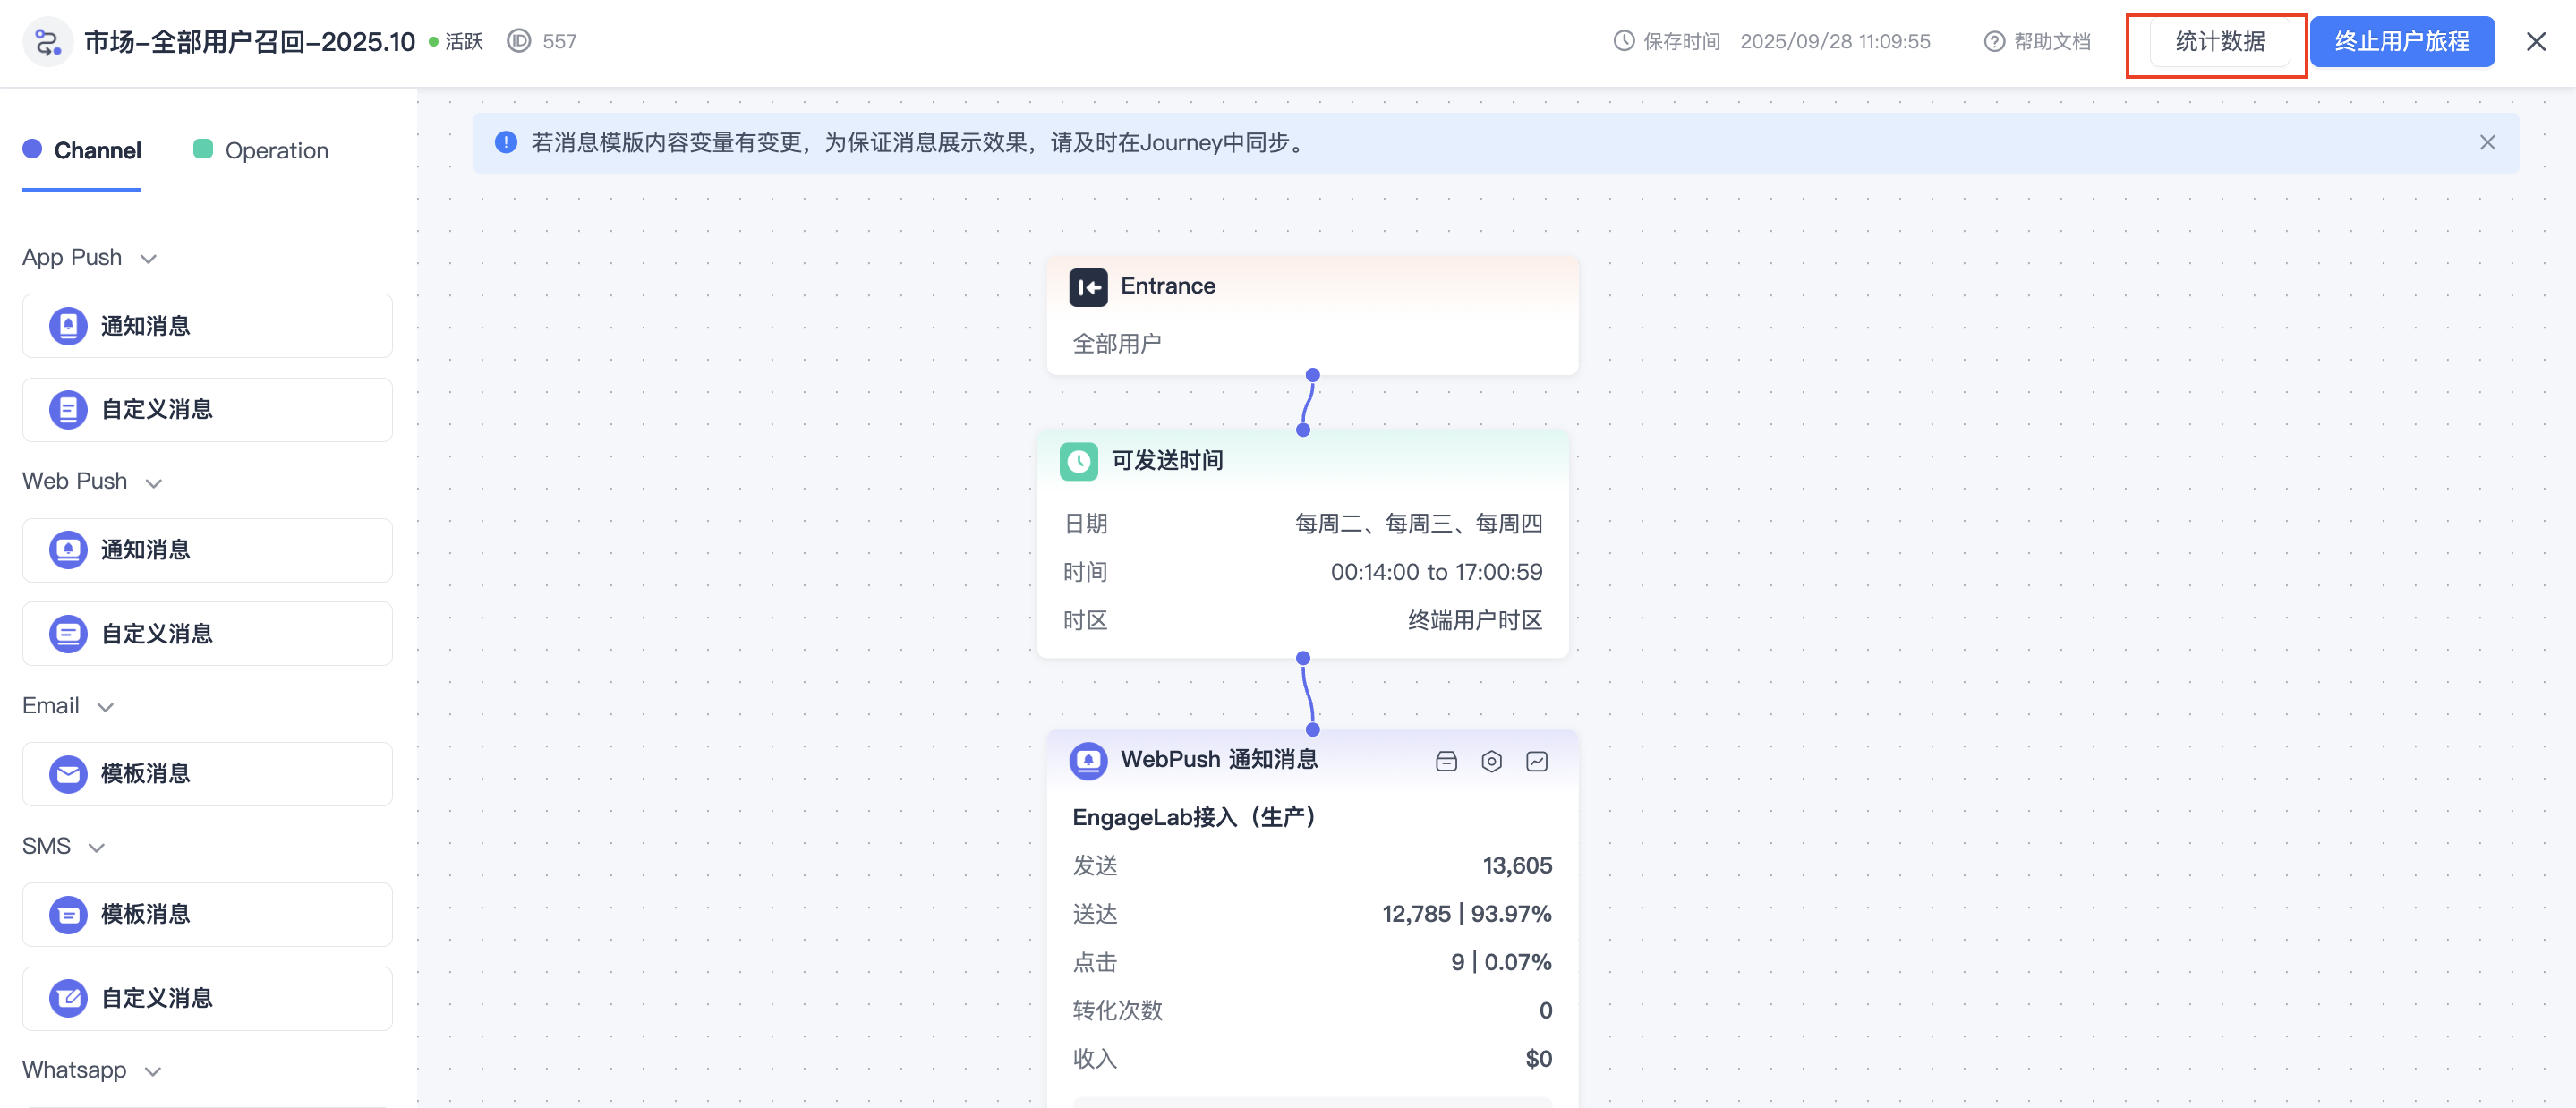Switch to the Channel tab
This screenshot has width=2576, height=1108.
(82, 150)
